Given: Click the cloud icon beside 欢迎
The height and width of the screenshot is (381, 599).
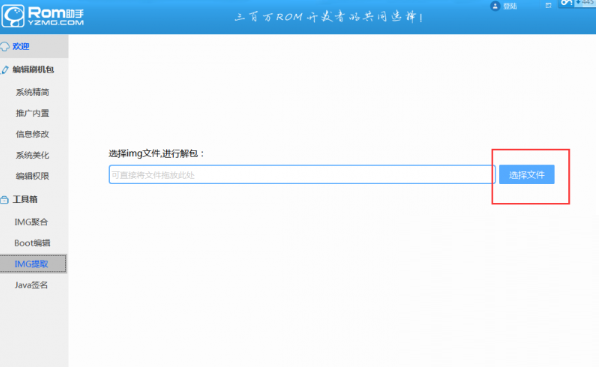Looking at the screenshot, I should 5,47.
